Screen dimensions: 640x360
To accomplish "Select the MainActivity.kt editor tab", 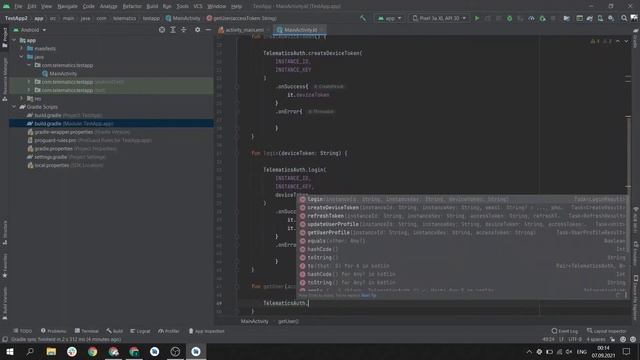I will pyautogui.click(x=300, y=30).
